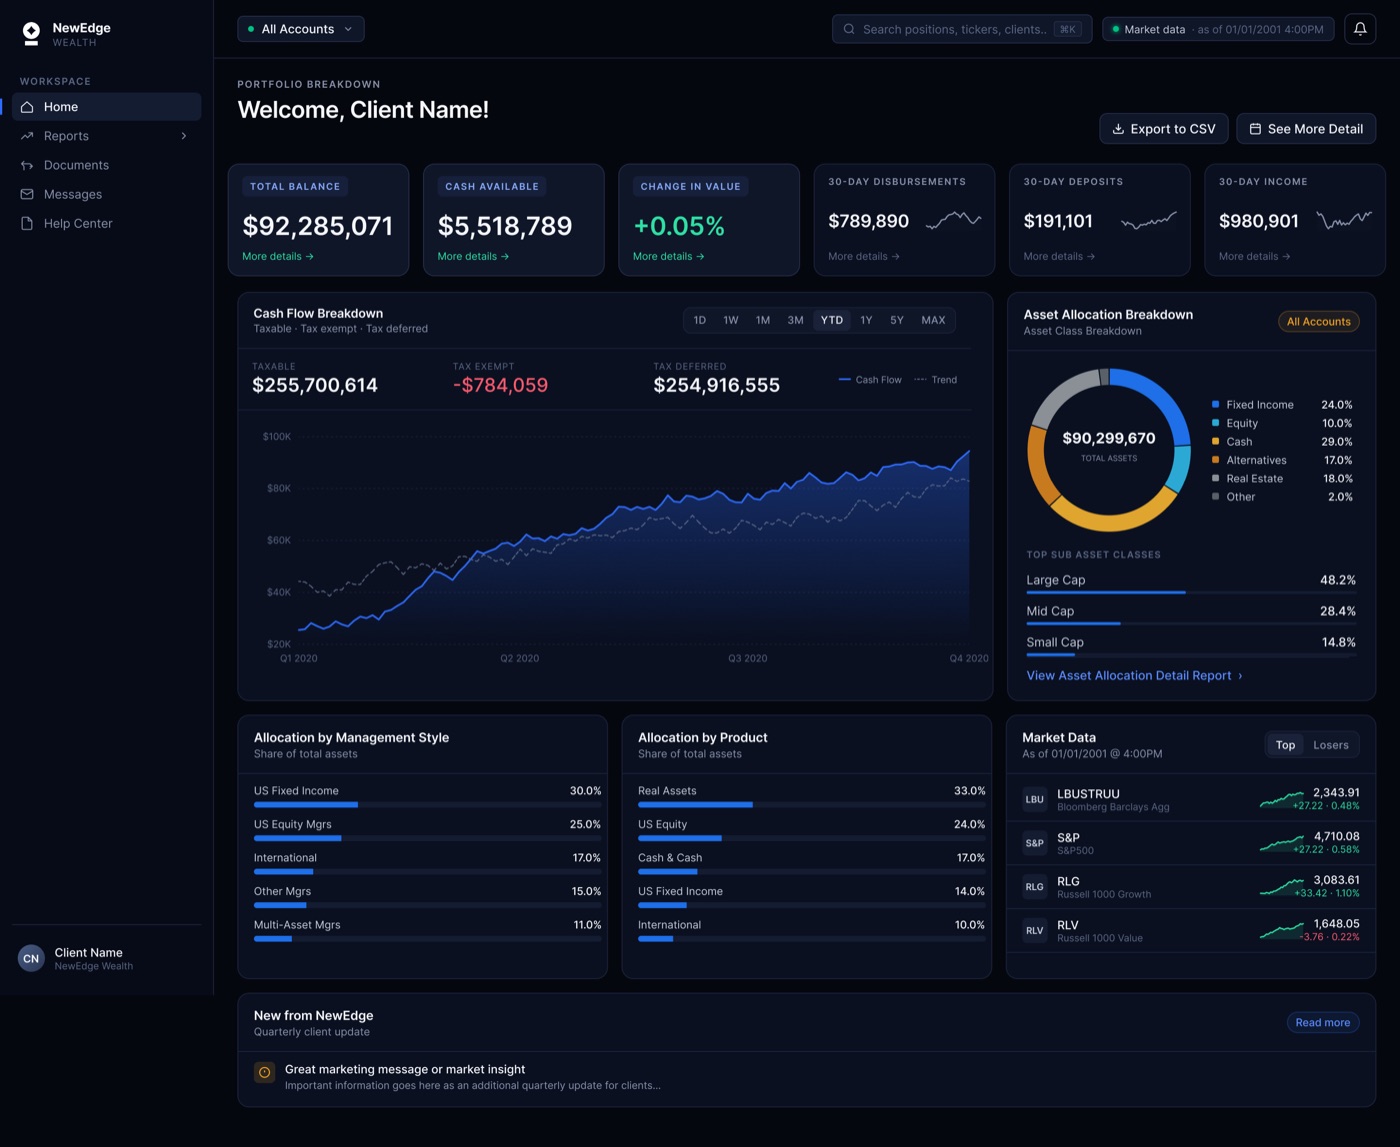
Task: Click 30-Day Disbursements sparkline
Action: click(953, 220)
